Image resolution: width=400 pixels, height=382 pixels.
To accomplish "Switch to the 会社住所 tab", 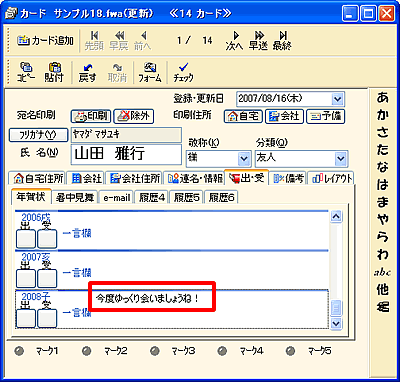I will coord(135,179).
